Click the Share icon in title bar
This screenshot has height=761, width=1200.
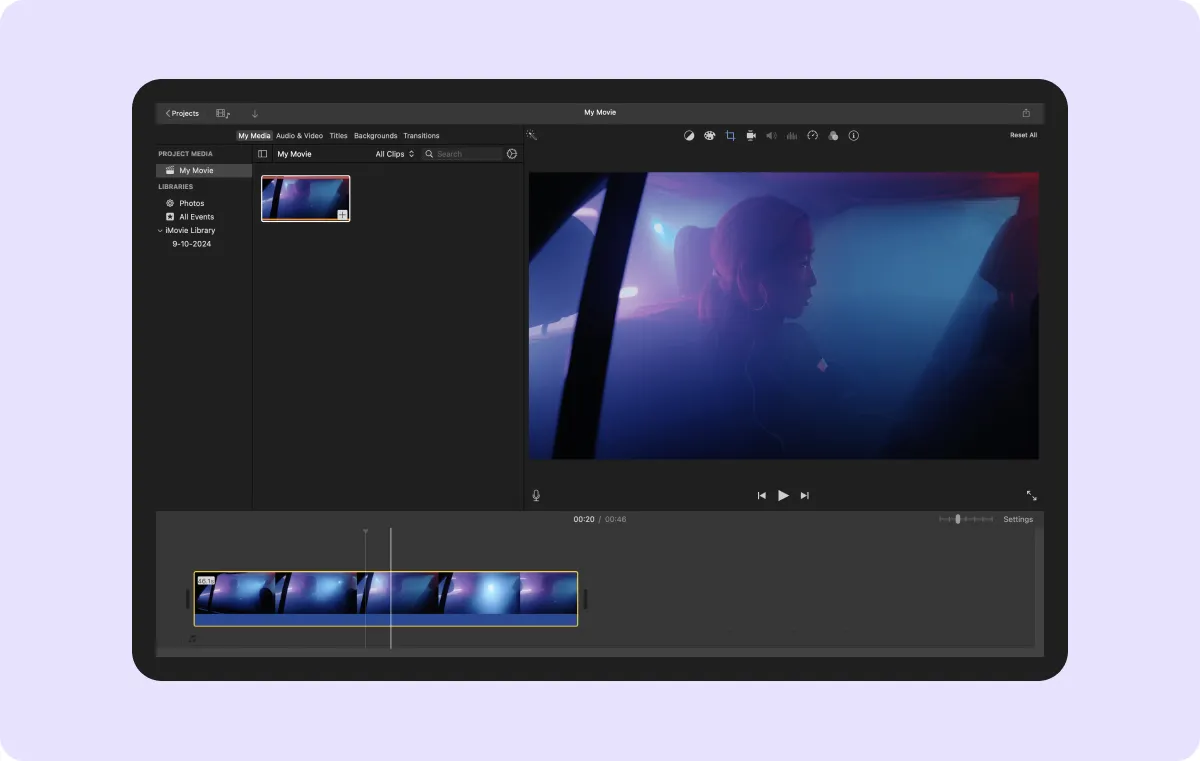[x=1026, y=113]
